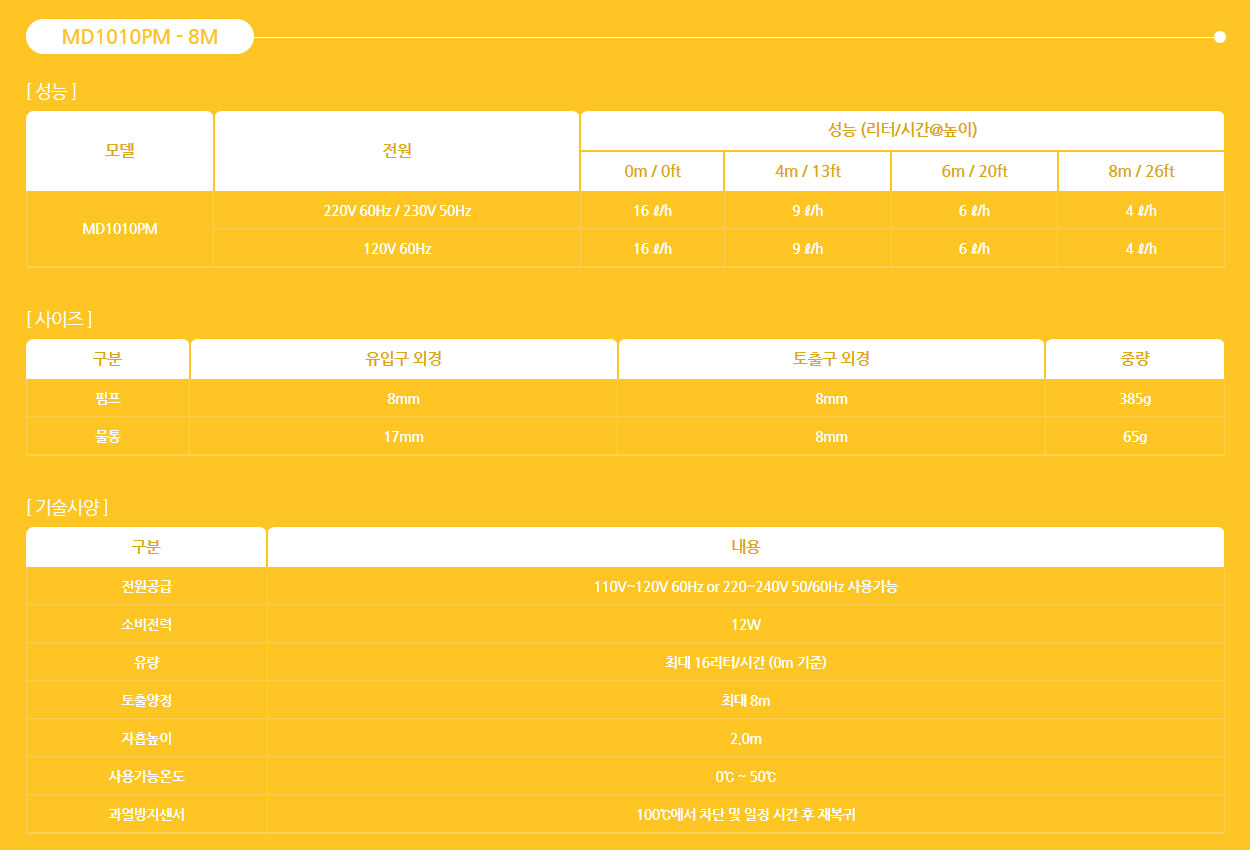The image size is (1250, 850).
Task: Click the 17mm inlet diameter cell
Action: pos(404,437)
